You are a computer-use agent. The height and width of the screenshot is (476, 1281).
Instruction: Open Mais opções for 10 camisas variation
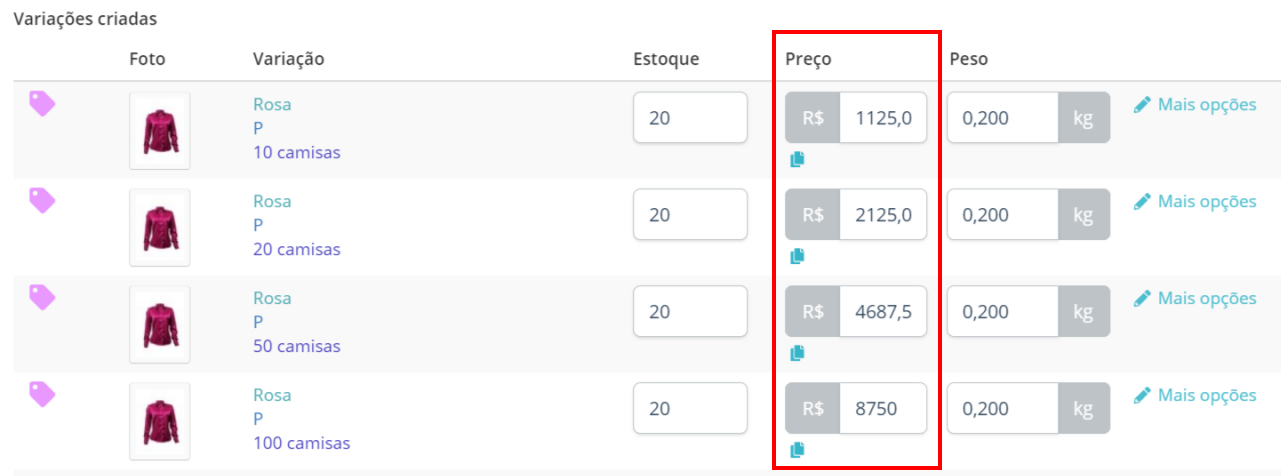click(x=1195, y=104)
